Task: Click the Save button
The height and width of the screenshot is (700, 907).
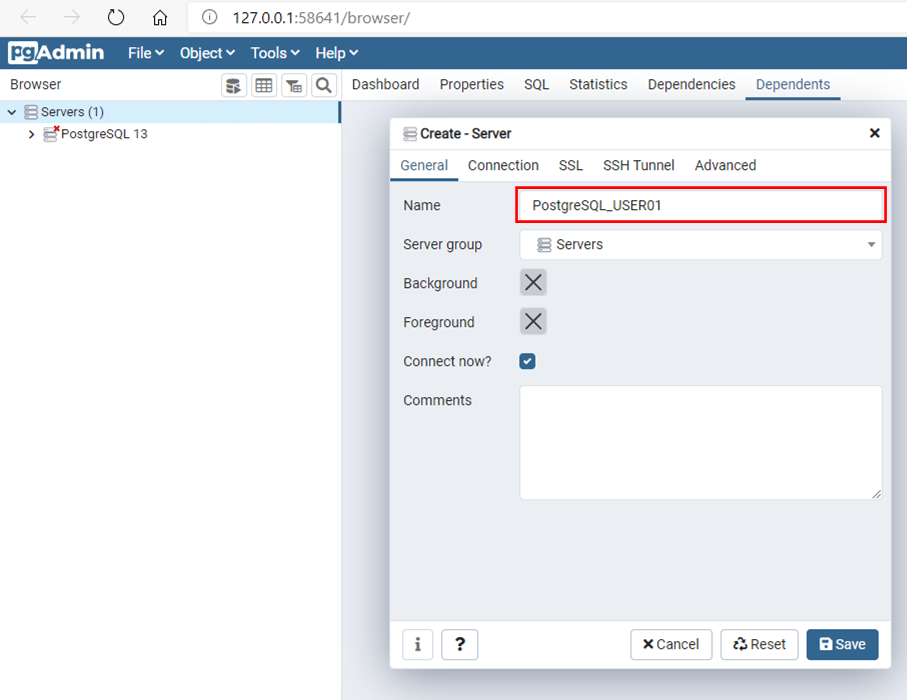Action: tap(842, 644)
